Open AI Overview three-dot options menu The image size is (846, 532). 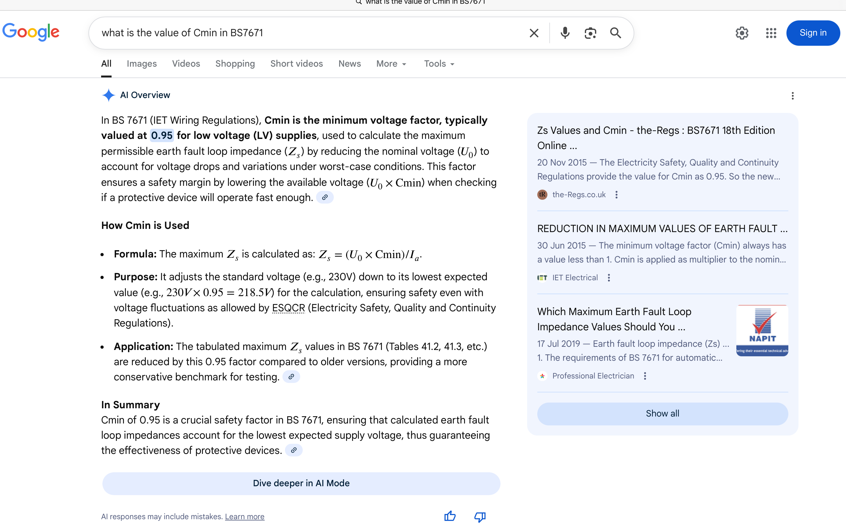(x=793, y=96)
